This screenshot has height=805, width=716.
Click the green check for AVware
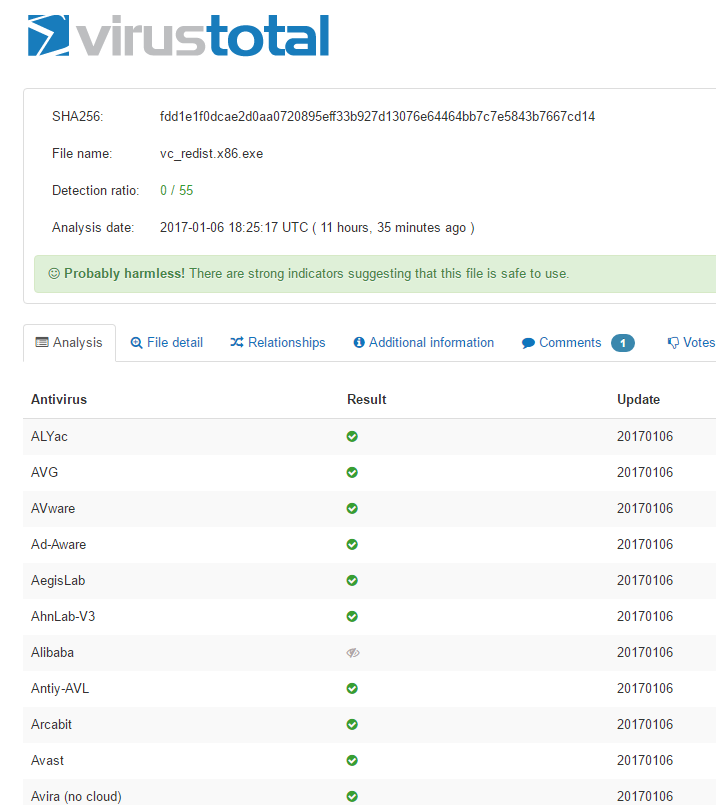pos(352,508)
